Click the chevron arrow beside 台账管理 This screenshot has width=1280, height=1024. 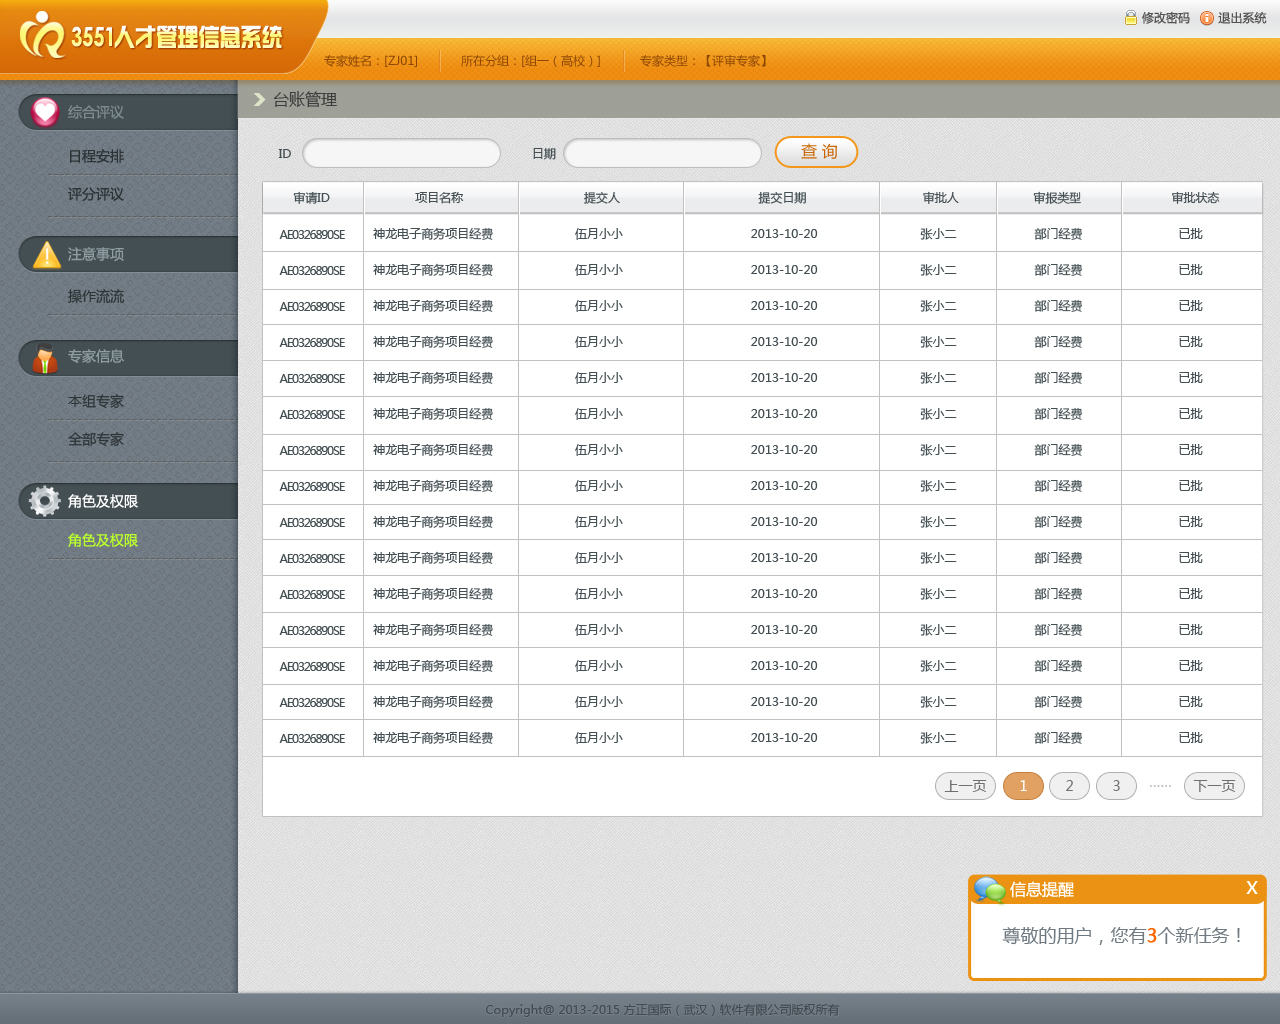[x=259, y=99]
